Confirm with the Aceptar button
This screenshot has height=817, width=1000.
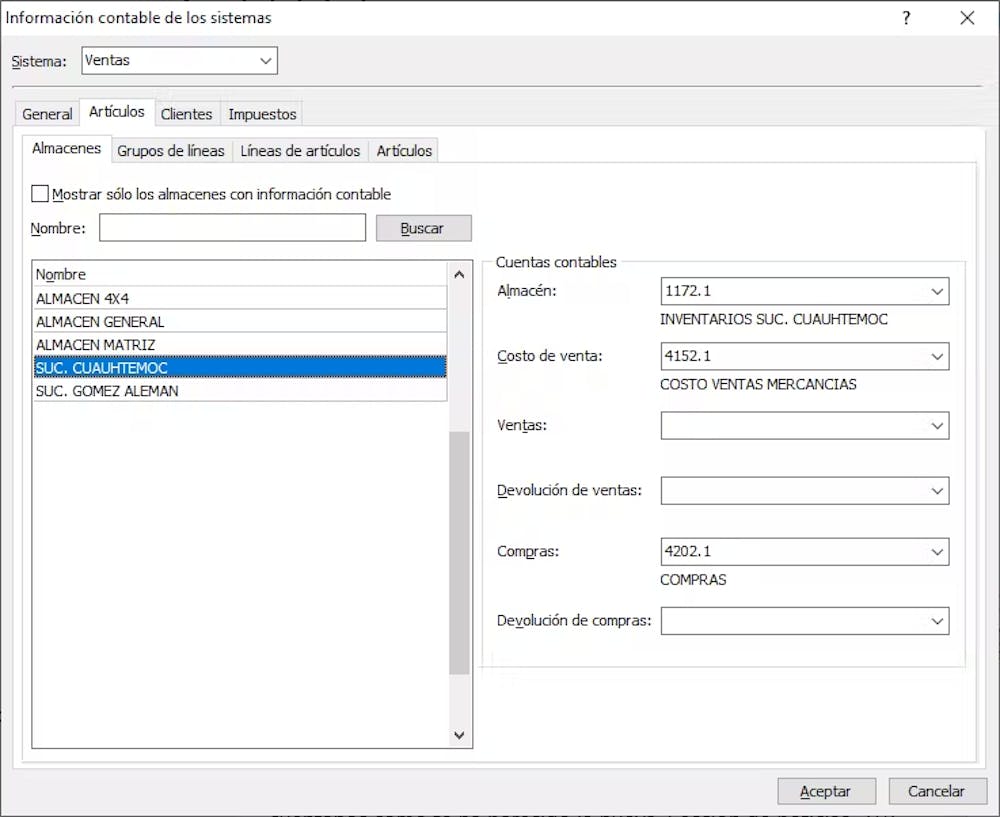826,791
